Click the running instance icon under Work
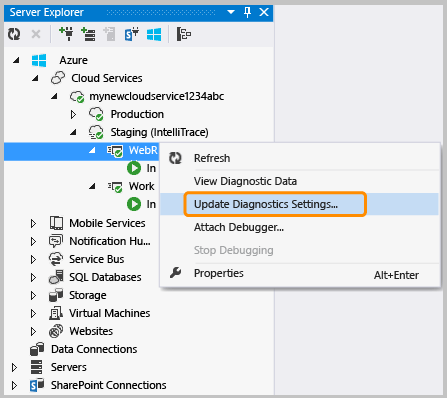Screen dimensions: 447x398 point(134,204)
